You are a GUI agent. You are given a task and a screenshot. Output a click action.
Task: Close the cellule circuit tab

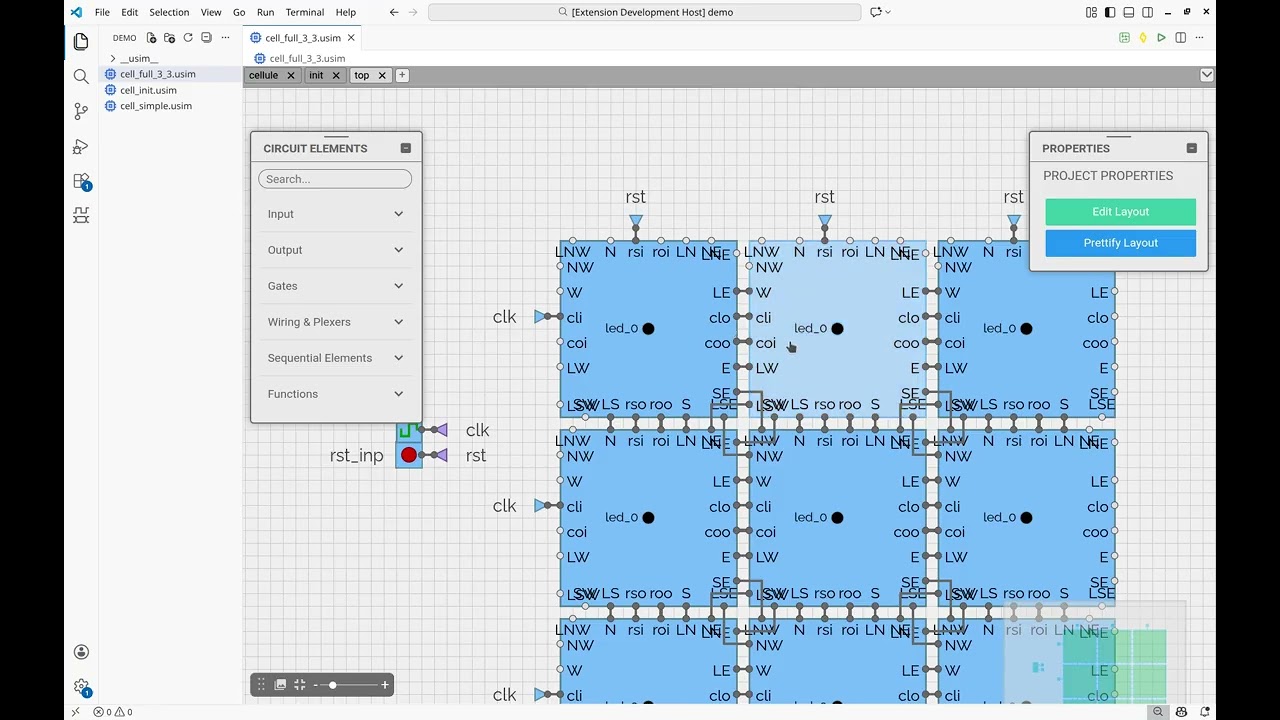tap(291, 75)
